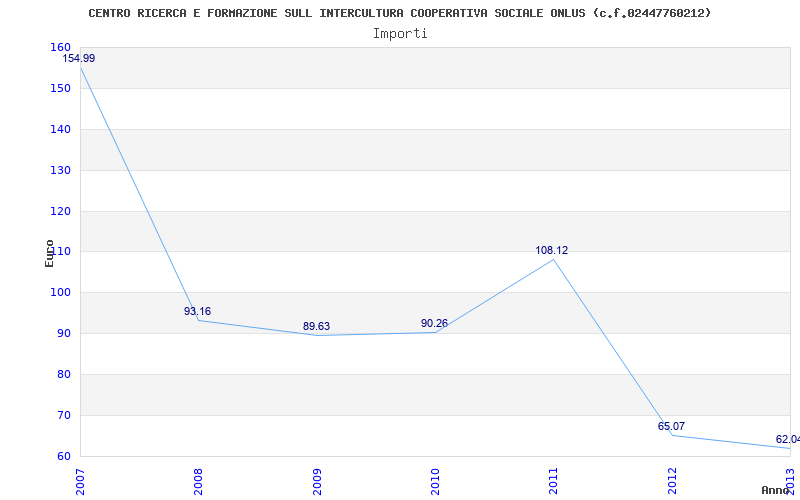Click the 90 y-axis tick label
The height and width of the screenshot is (500, 800).
coord(64,334)
